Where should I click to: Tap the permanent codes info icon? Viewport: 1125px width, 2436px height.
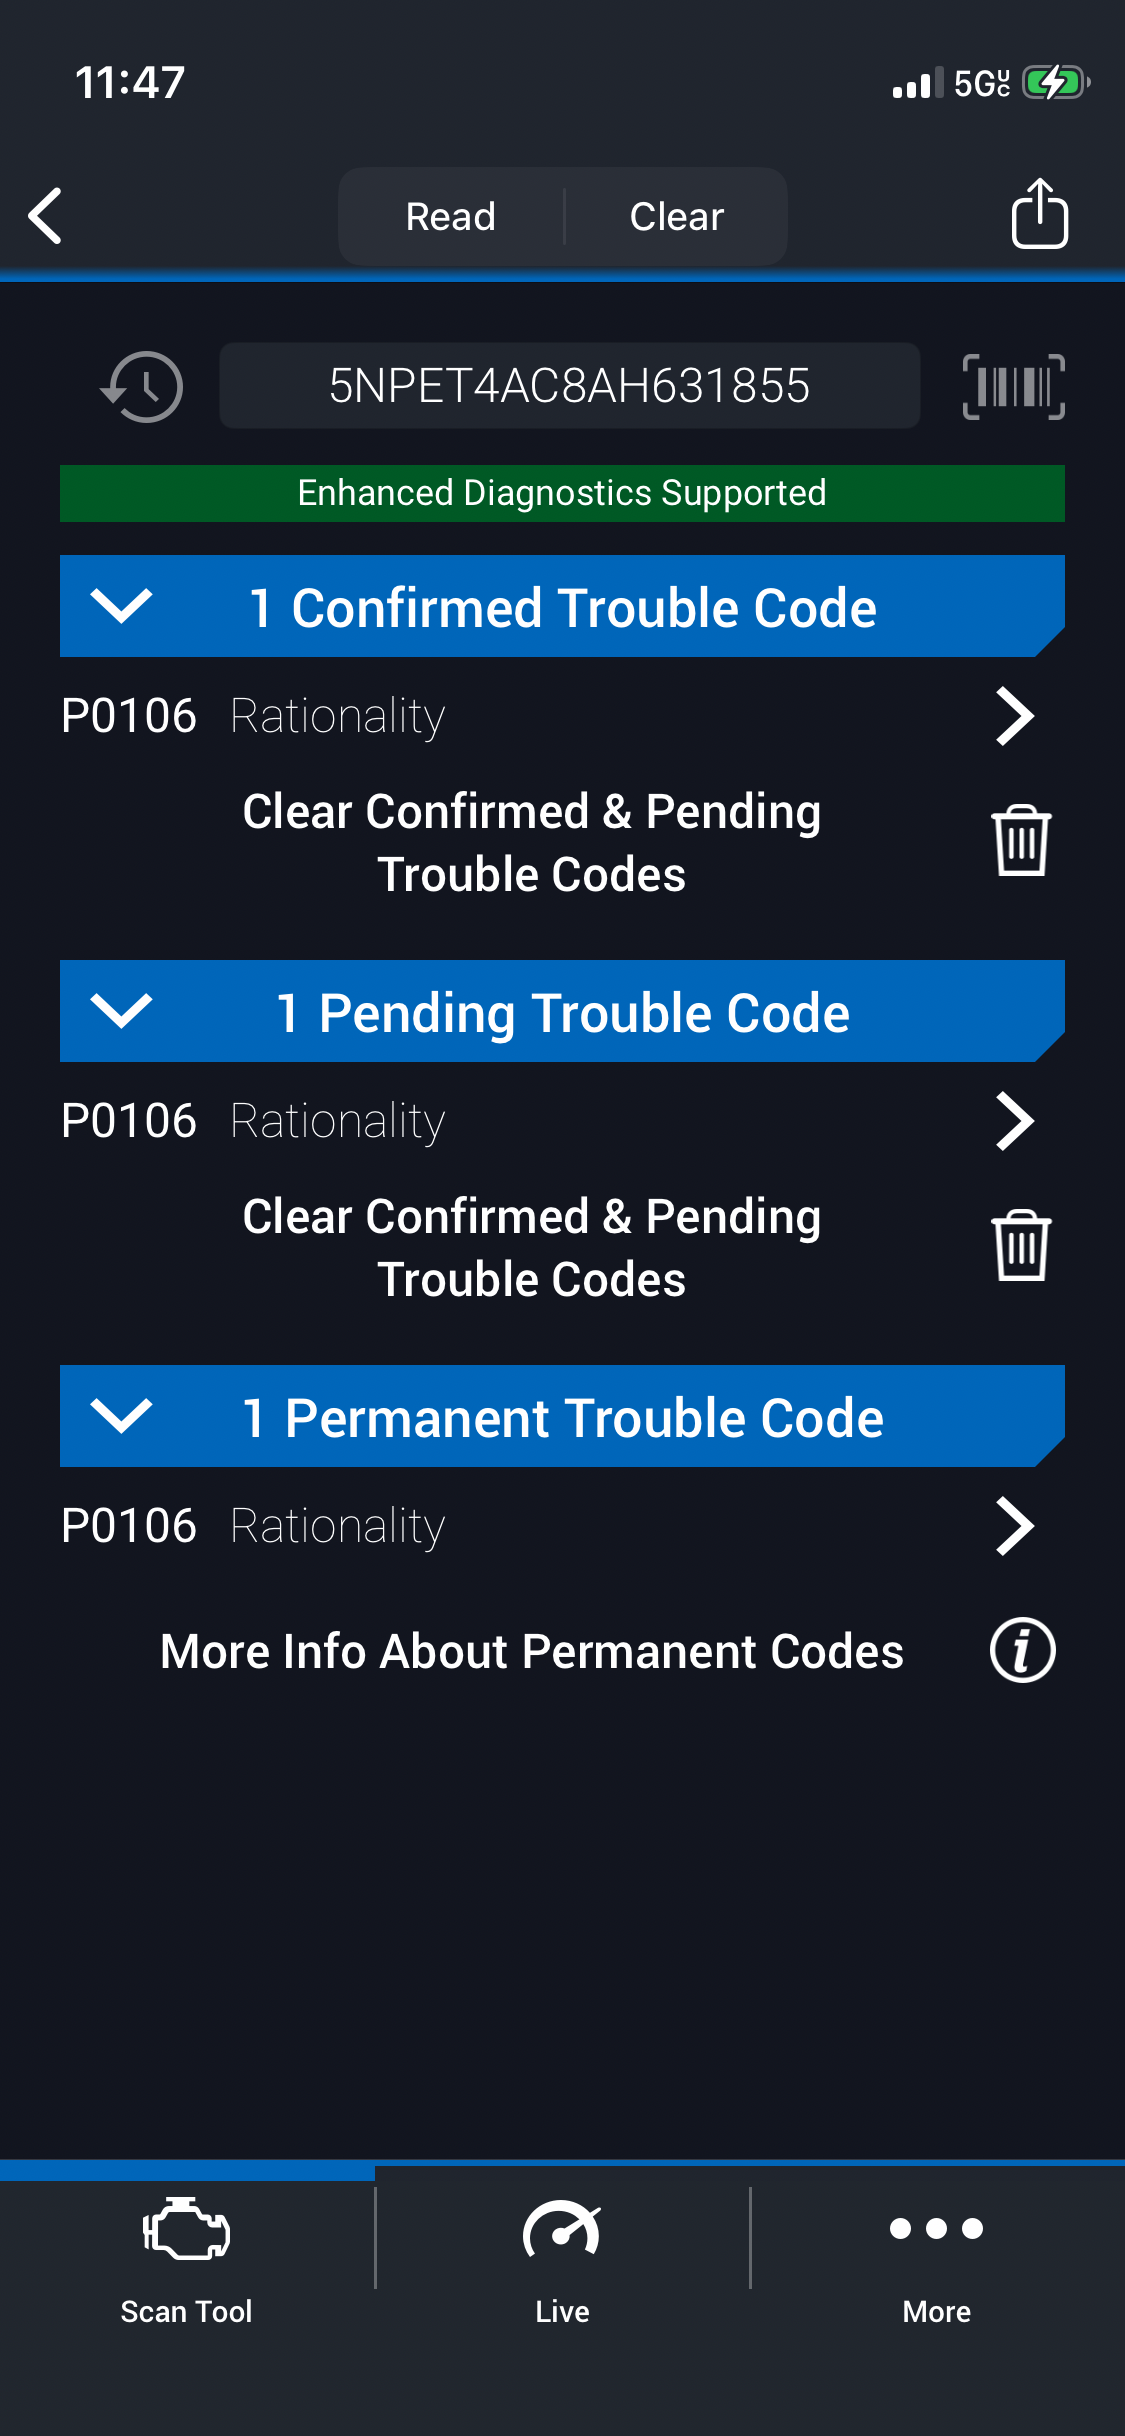1022,1650
